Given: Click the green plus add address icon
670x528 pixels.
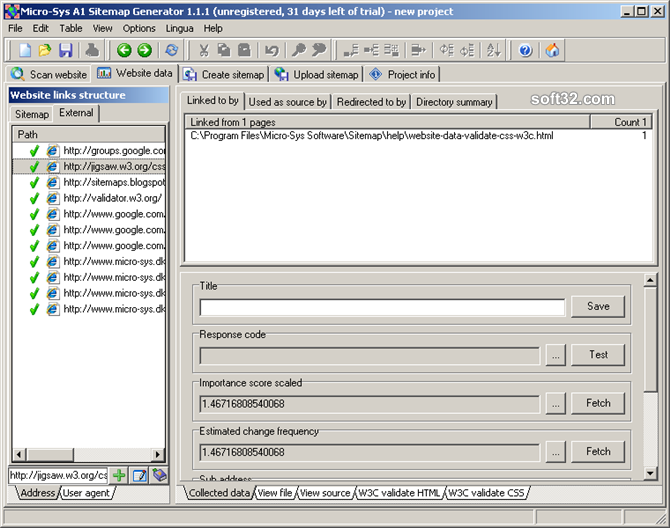Looking at the screenshot, I should (x=119, y=475).
